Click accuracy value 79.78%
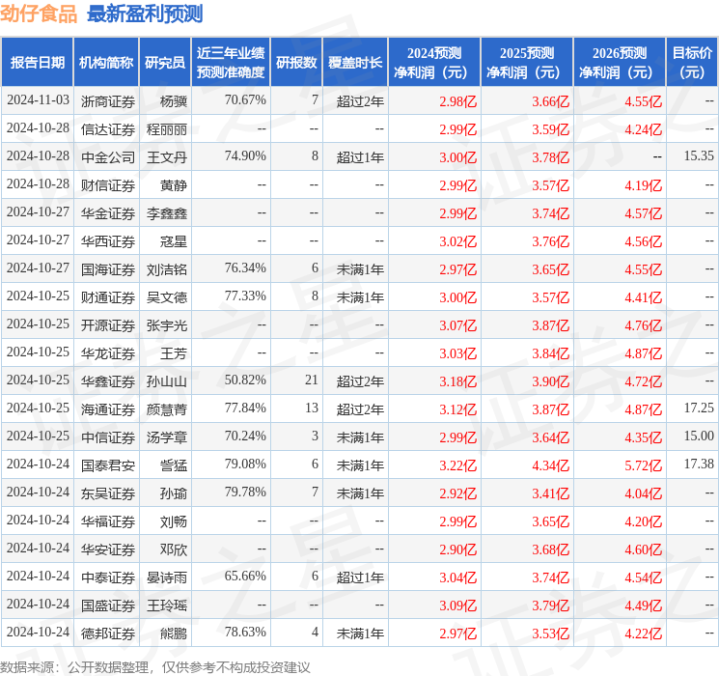The image size is (719, 676). coord(245,492)
